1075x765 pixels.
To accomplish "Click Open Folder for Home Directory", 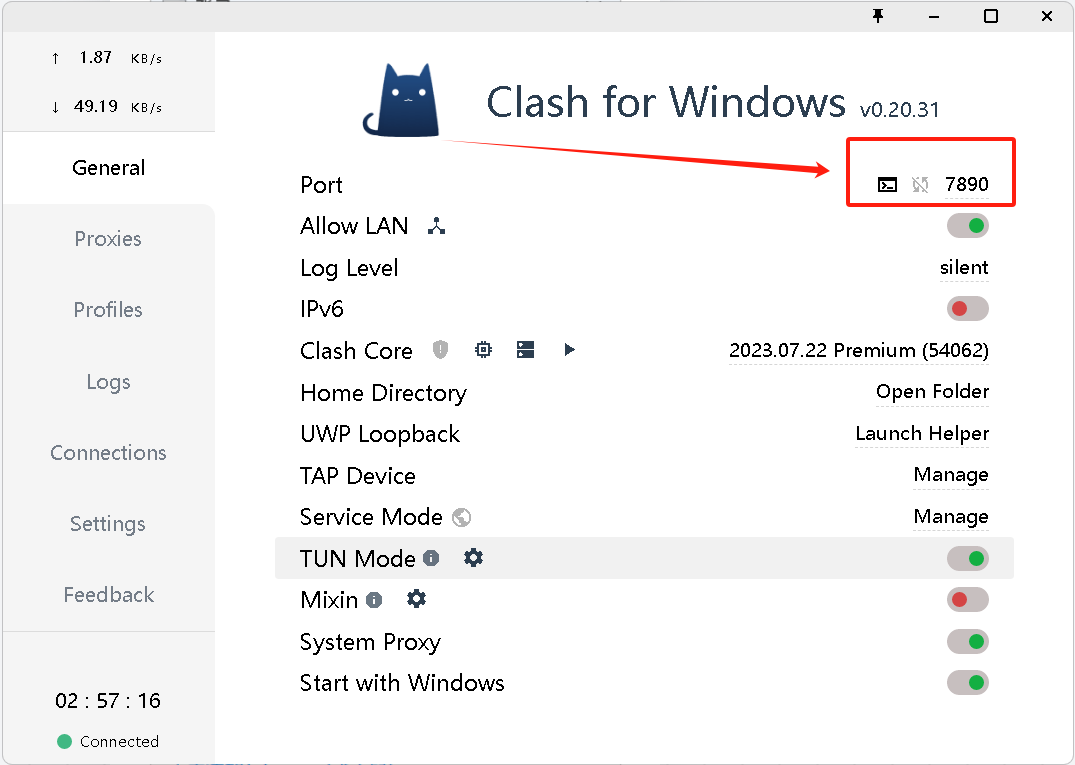I will 932,391.
